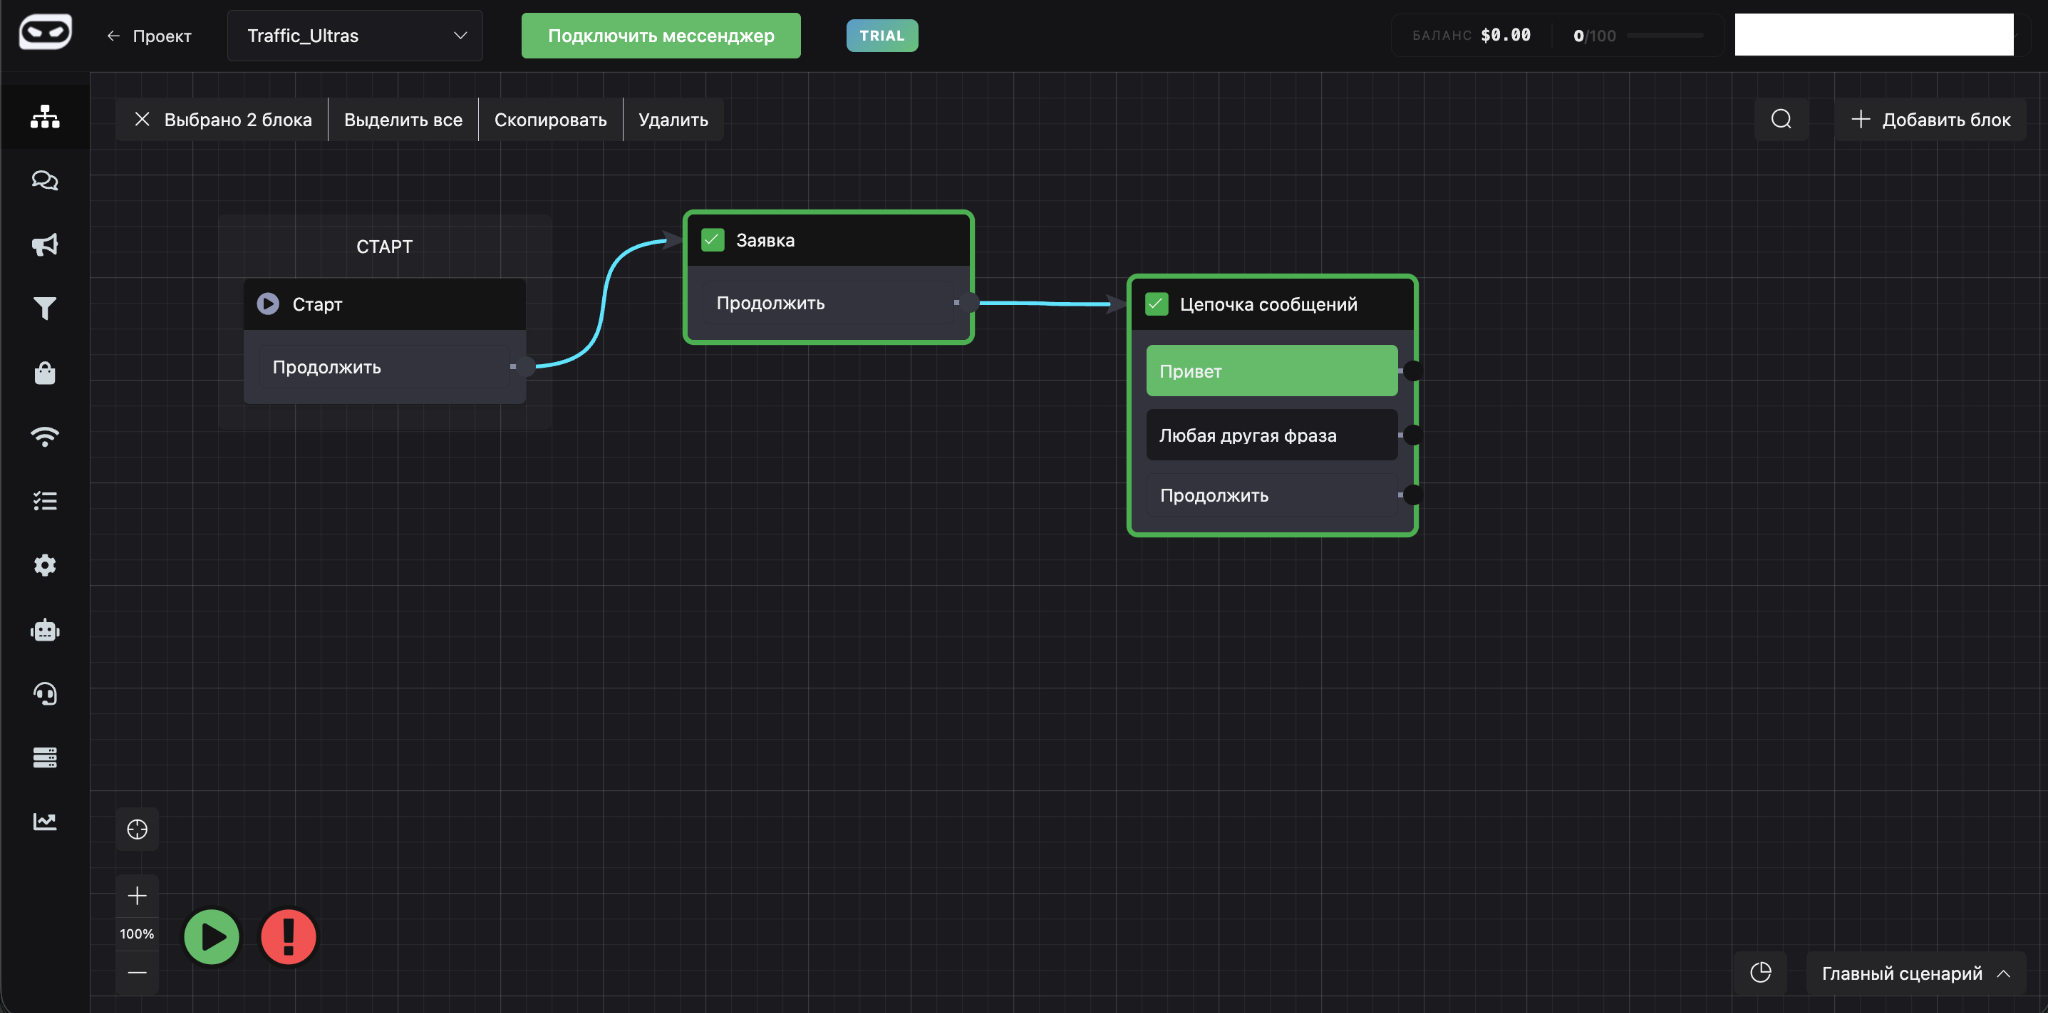Viewport: 2048px width, 1013px height.
Task: Open the server stack sidebar icon
Action: [x=45, y=758]
